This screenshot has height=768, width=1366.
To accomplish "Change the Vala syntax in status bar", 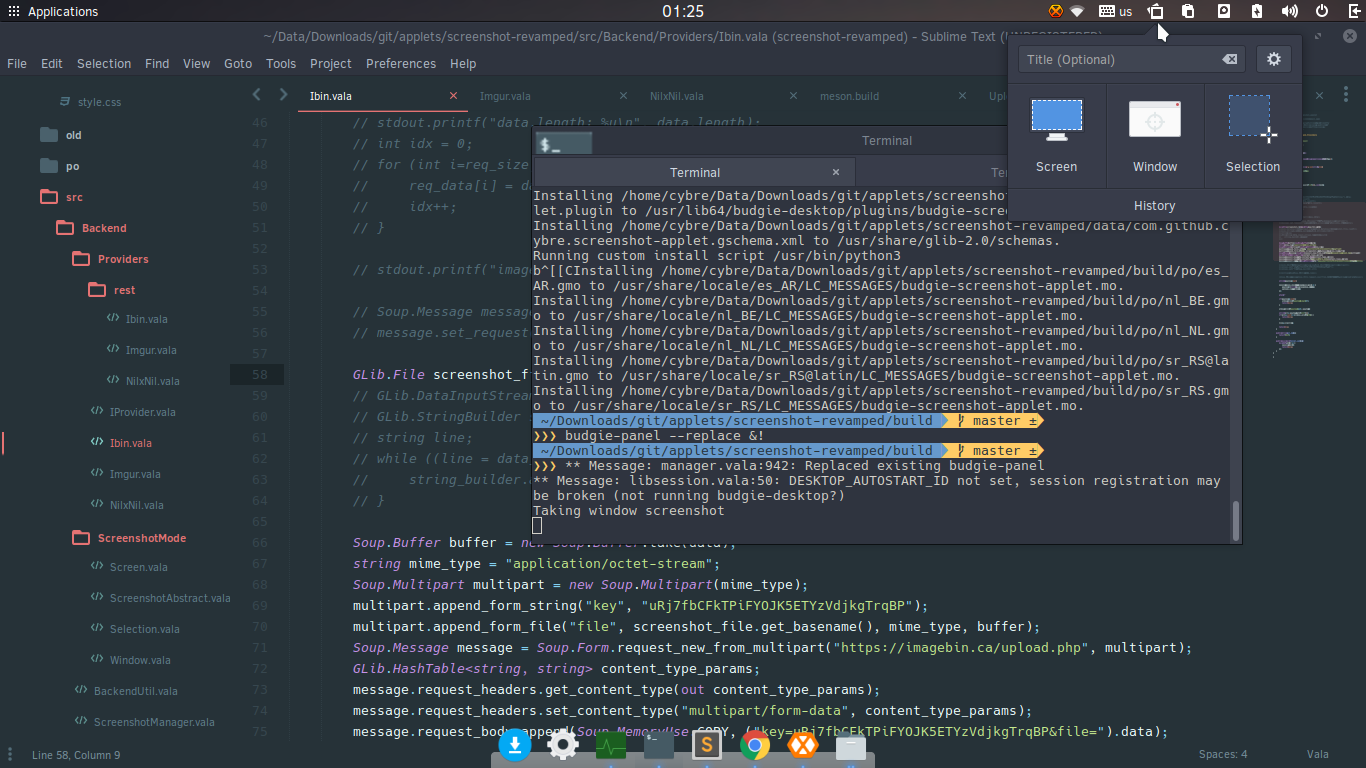I will point(1317,755).
